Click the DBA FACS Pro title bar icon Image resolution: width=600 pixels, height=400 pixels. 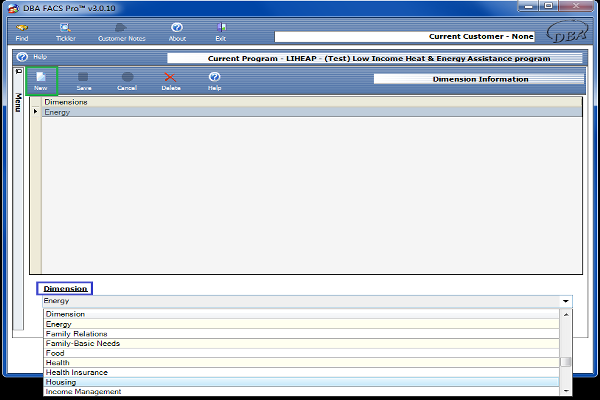click(x=14, y=8)
